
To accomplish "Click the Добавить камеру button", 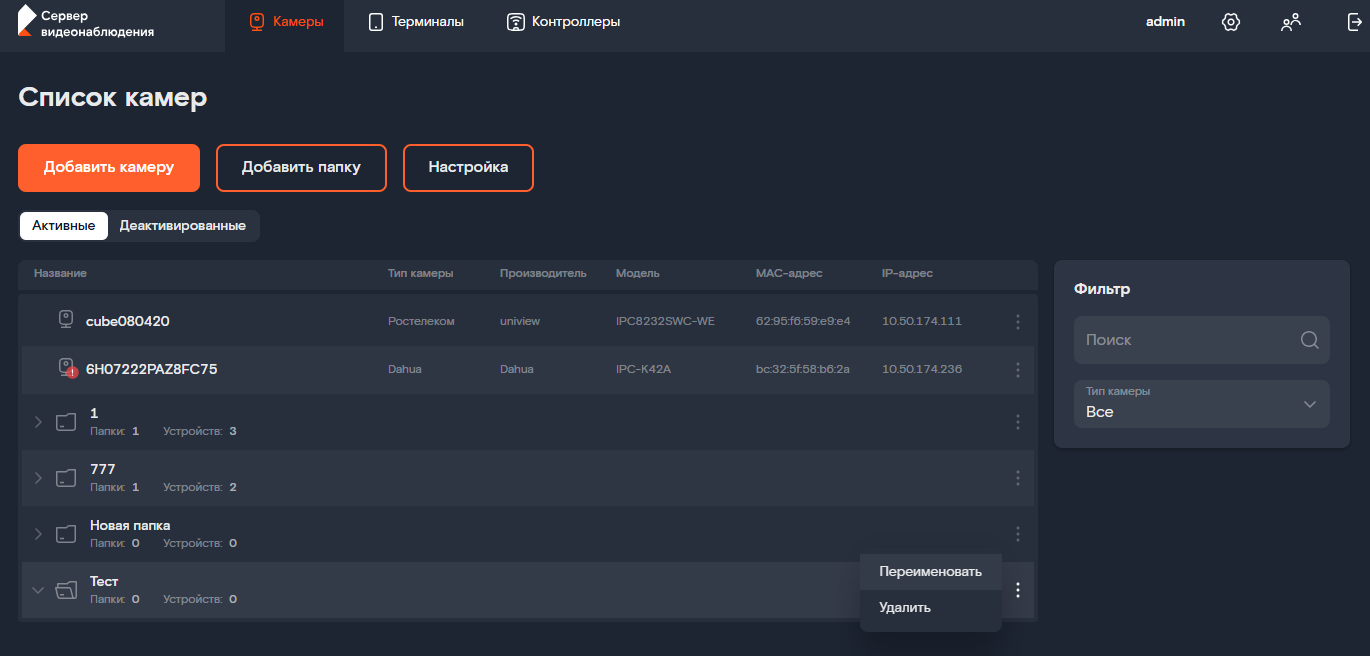I will 109,168.
